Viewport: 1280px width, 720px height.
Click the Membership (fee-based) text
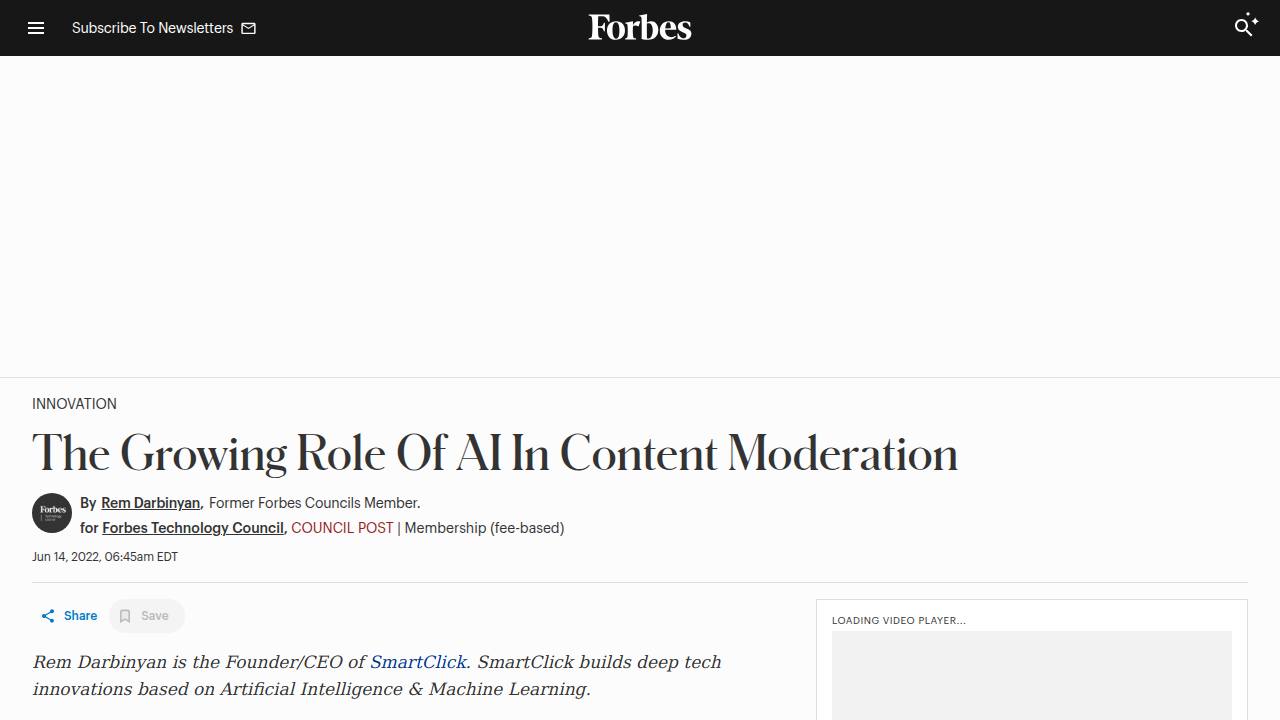[x=484, y=528]
